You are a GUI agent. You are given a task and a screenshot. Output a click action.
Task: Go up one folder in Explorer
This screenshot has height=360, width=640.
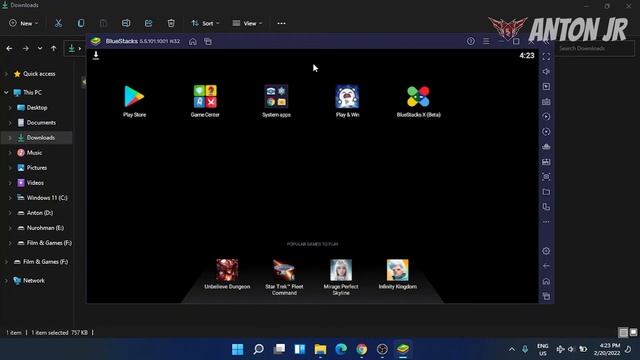click(x=53, y=49)
